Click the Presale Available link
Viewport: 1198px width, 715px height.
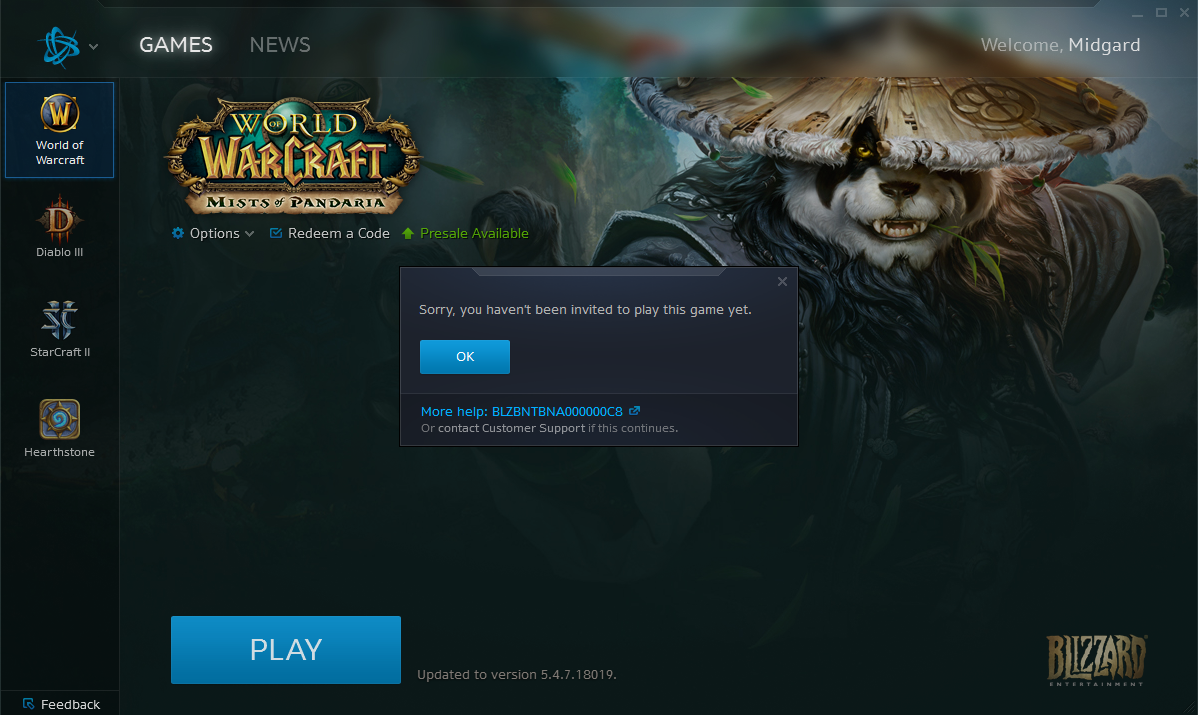pos(474,233)
